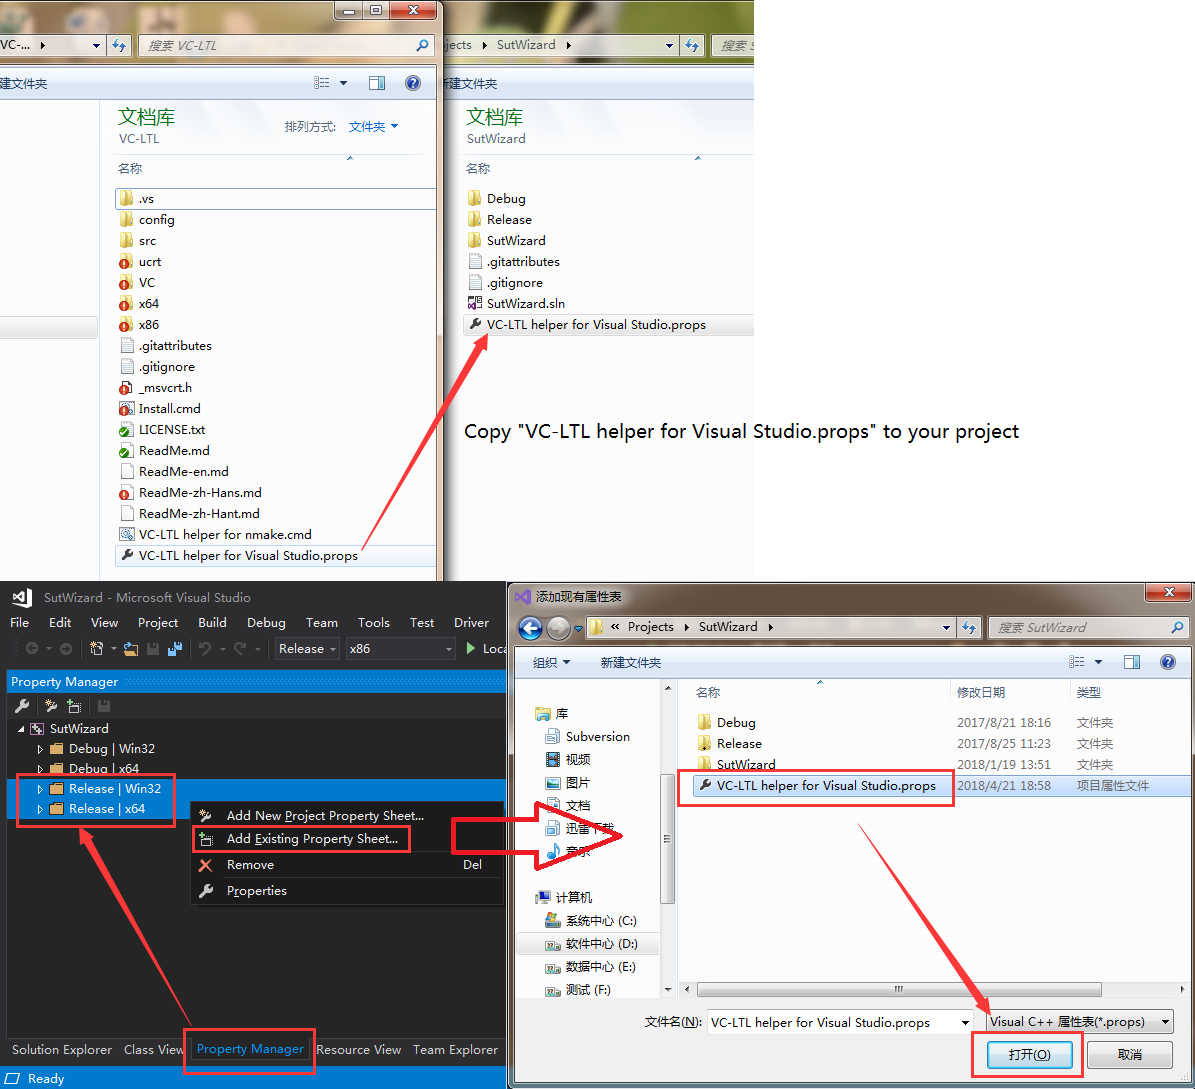This screenshot has height=1089, width=1195.
Task: Click SutWizard breadcrumb in the dialog address bar
Action: click(x=728, y=626)
